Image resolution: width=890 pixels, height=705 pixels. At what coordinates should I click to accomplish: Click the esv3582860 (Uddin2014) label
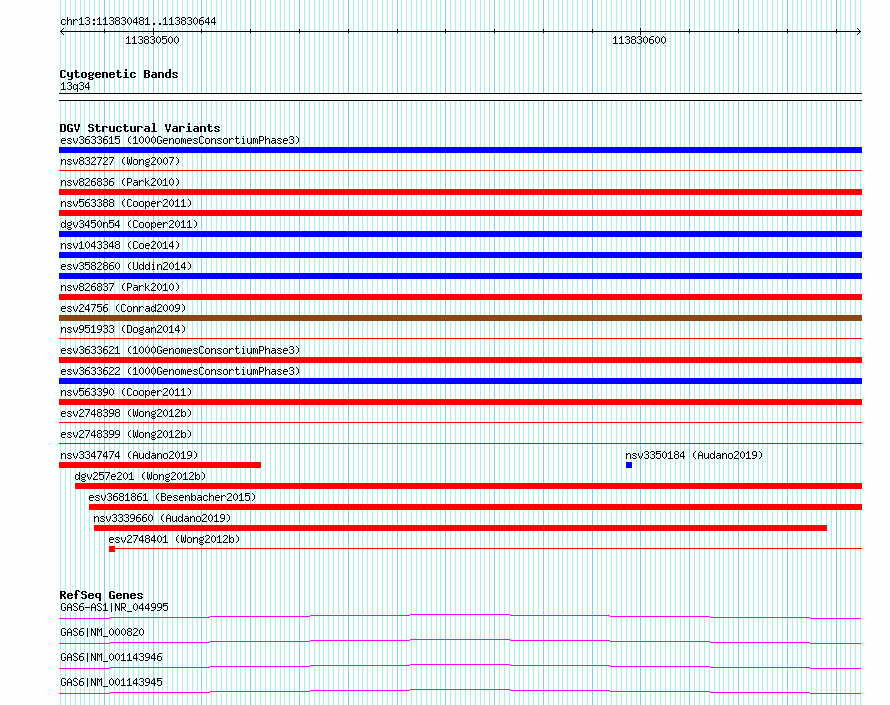click(126, 266)
